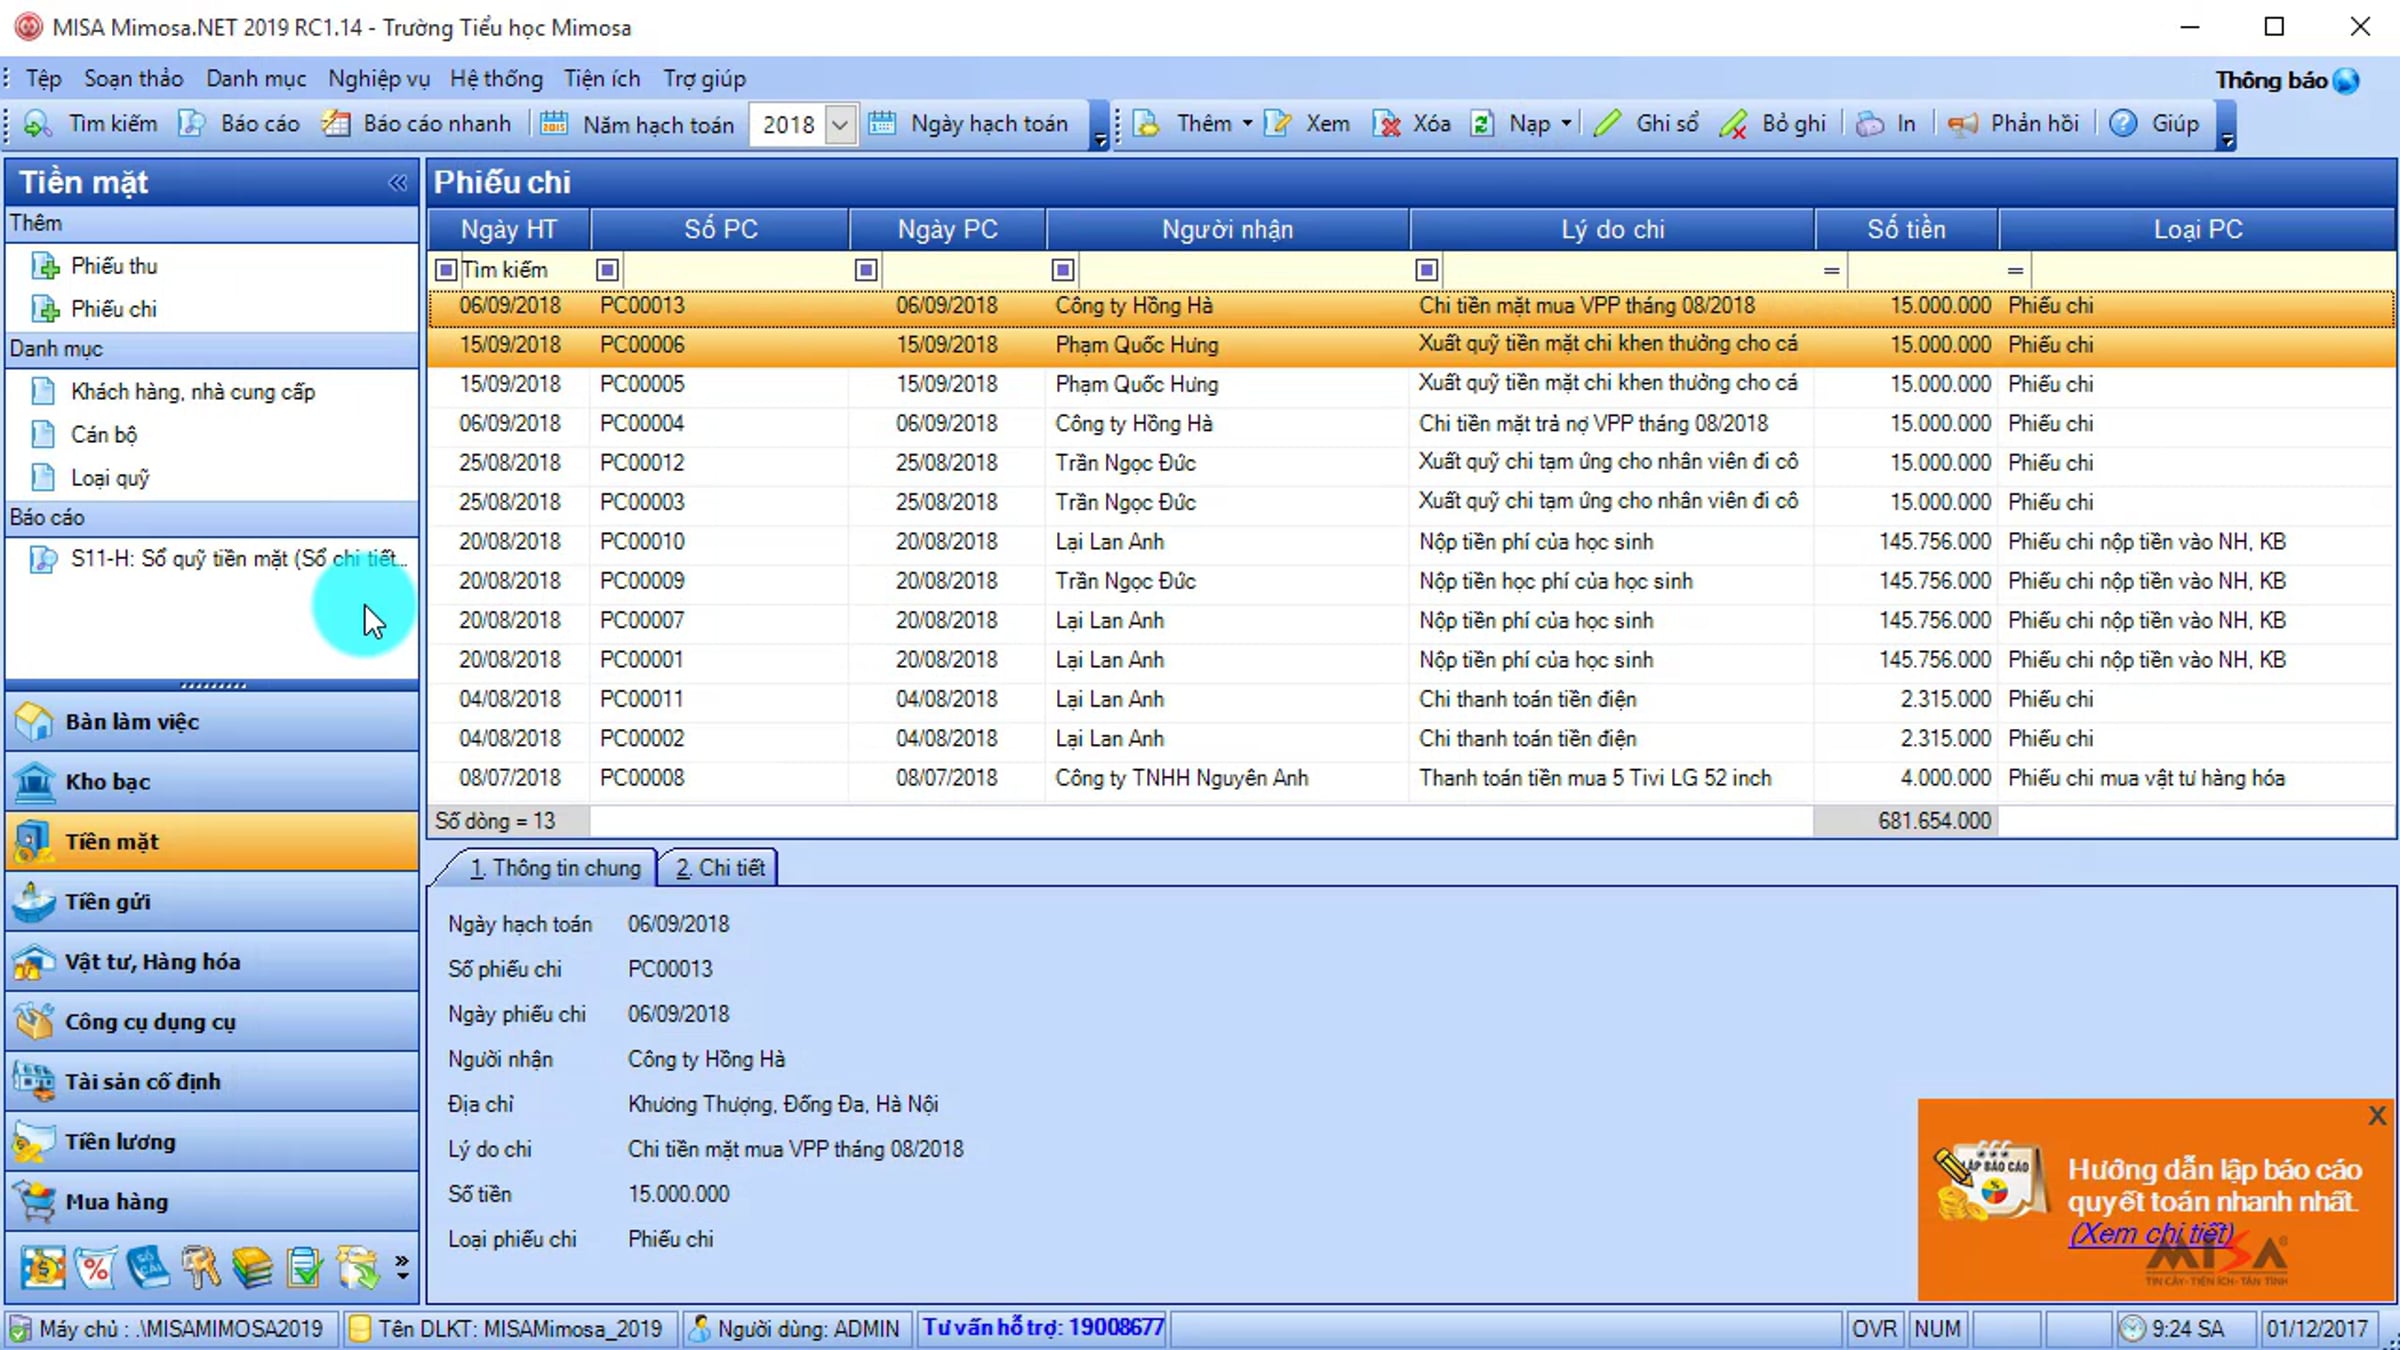Open the Mua hàng module
The image size is (2400, 1350).
tap(212, 1202)
